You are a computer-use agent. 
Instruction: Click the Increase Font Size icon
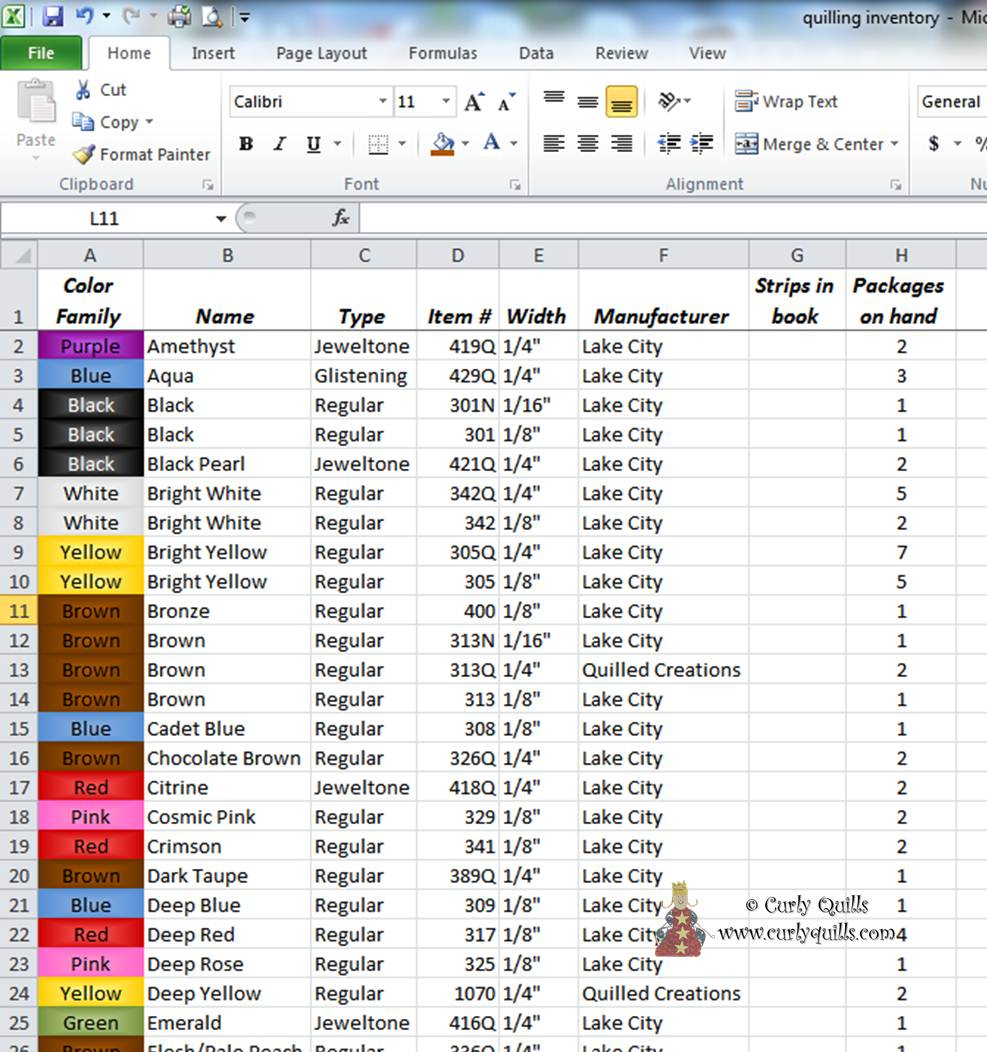474,102
